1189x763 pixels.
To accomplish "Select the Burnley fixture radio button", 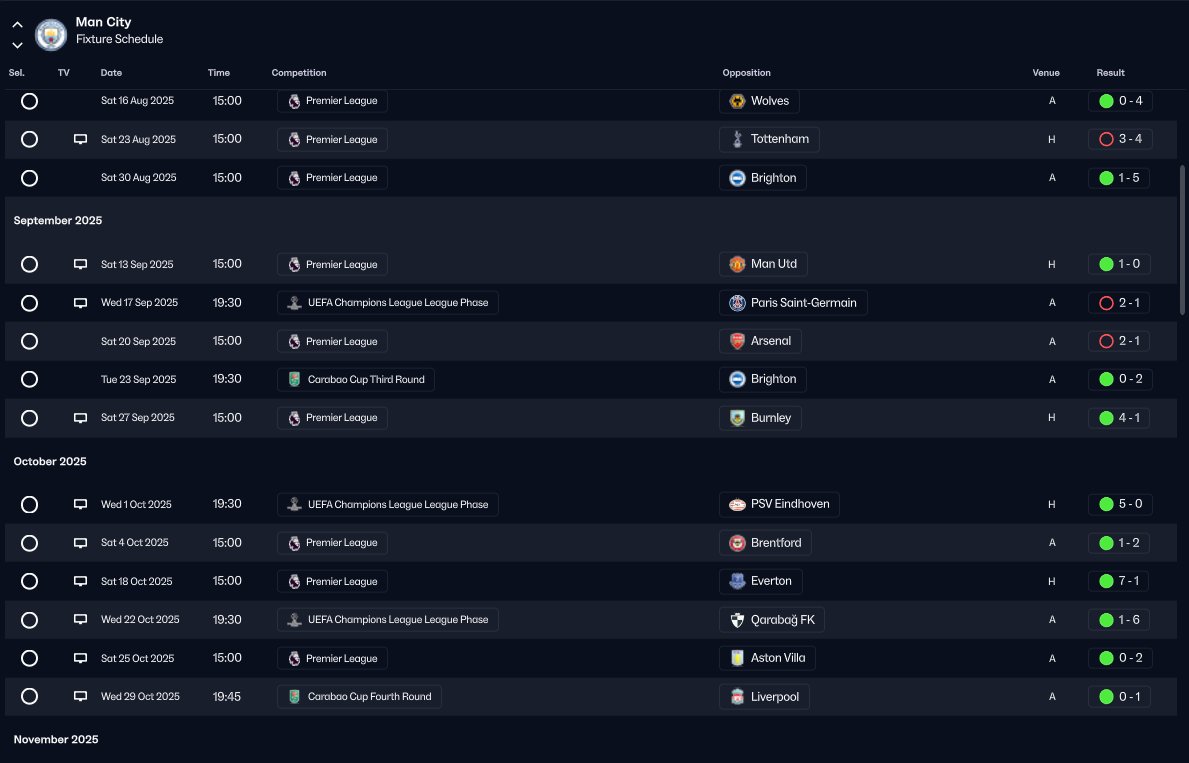I will pyautogui.click(x=30, y=418).
